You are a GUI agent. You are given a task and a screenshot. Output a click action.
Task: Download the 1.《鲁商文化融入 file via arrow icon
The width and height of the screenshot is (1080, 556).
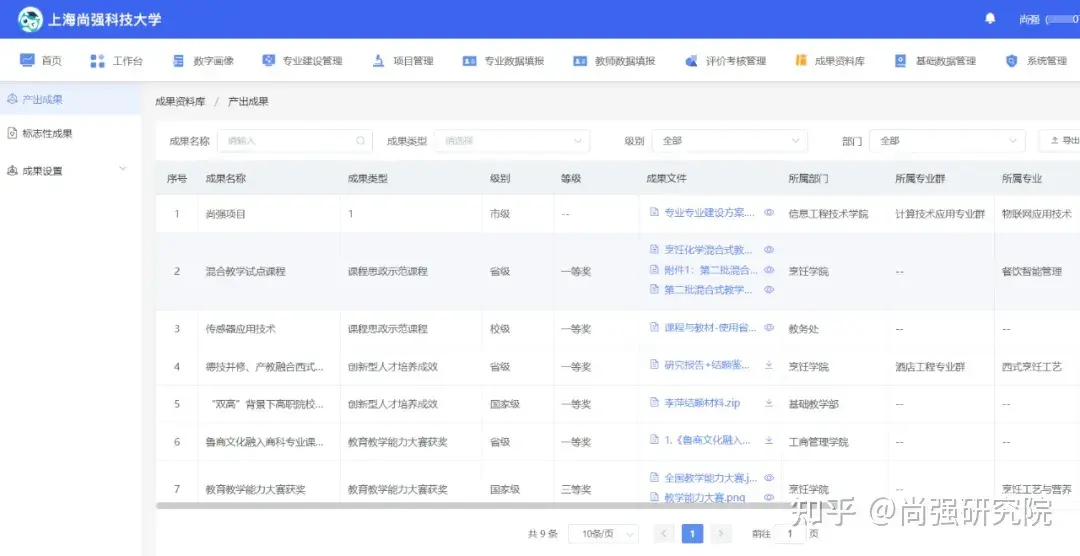point(769,440)
